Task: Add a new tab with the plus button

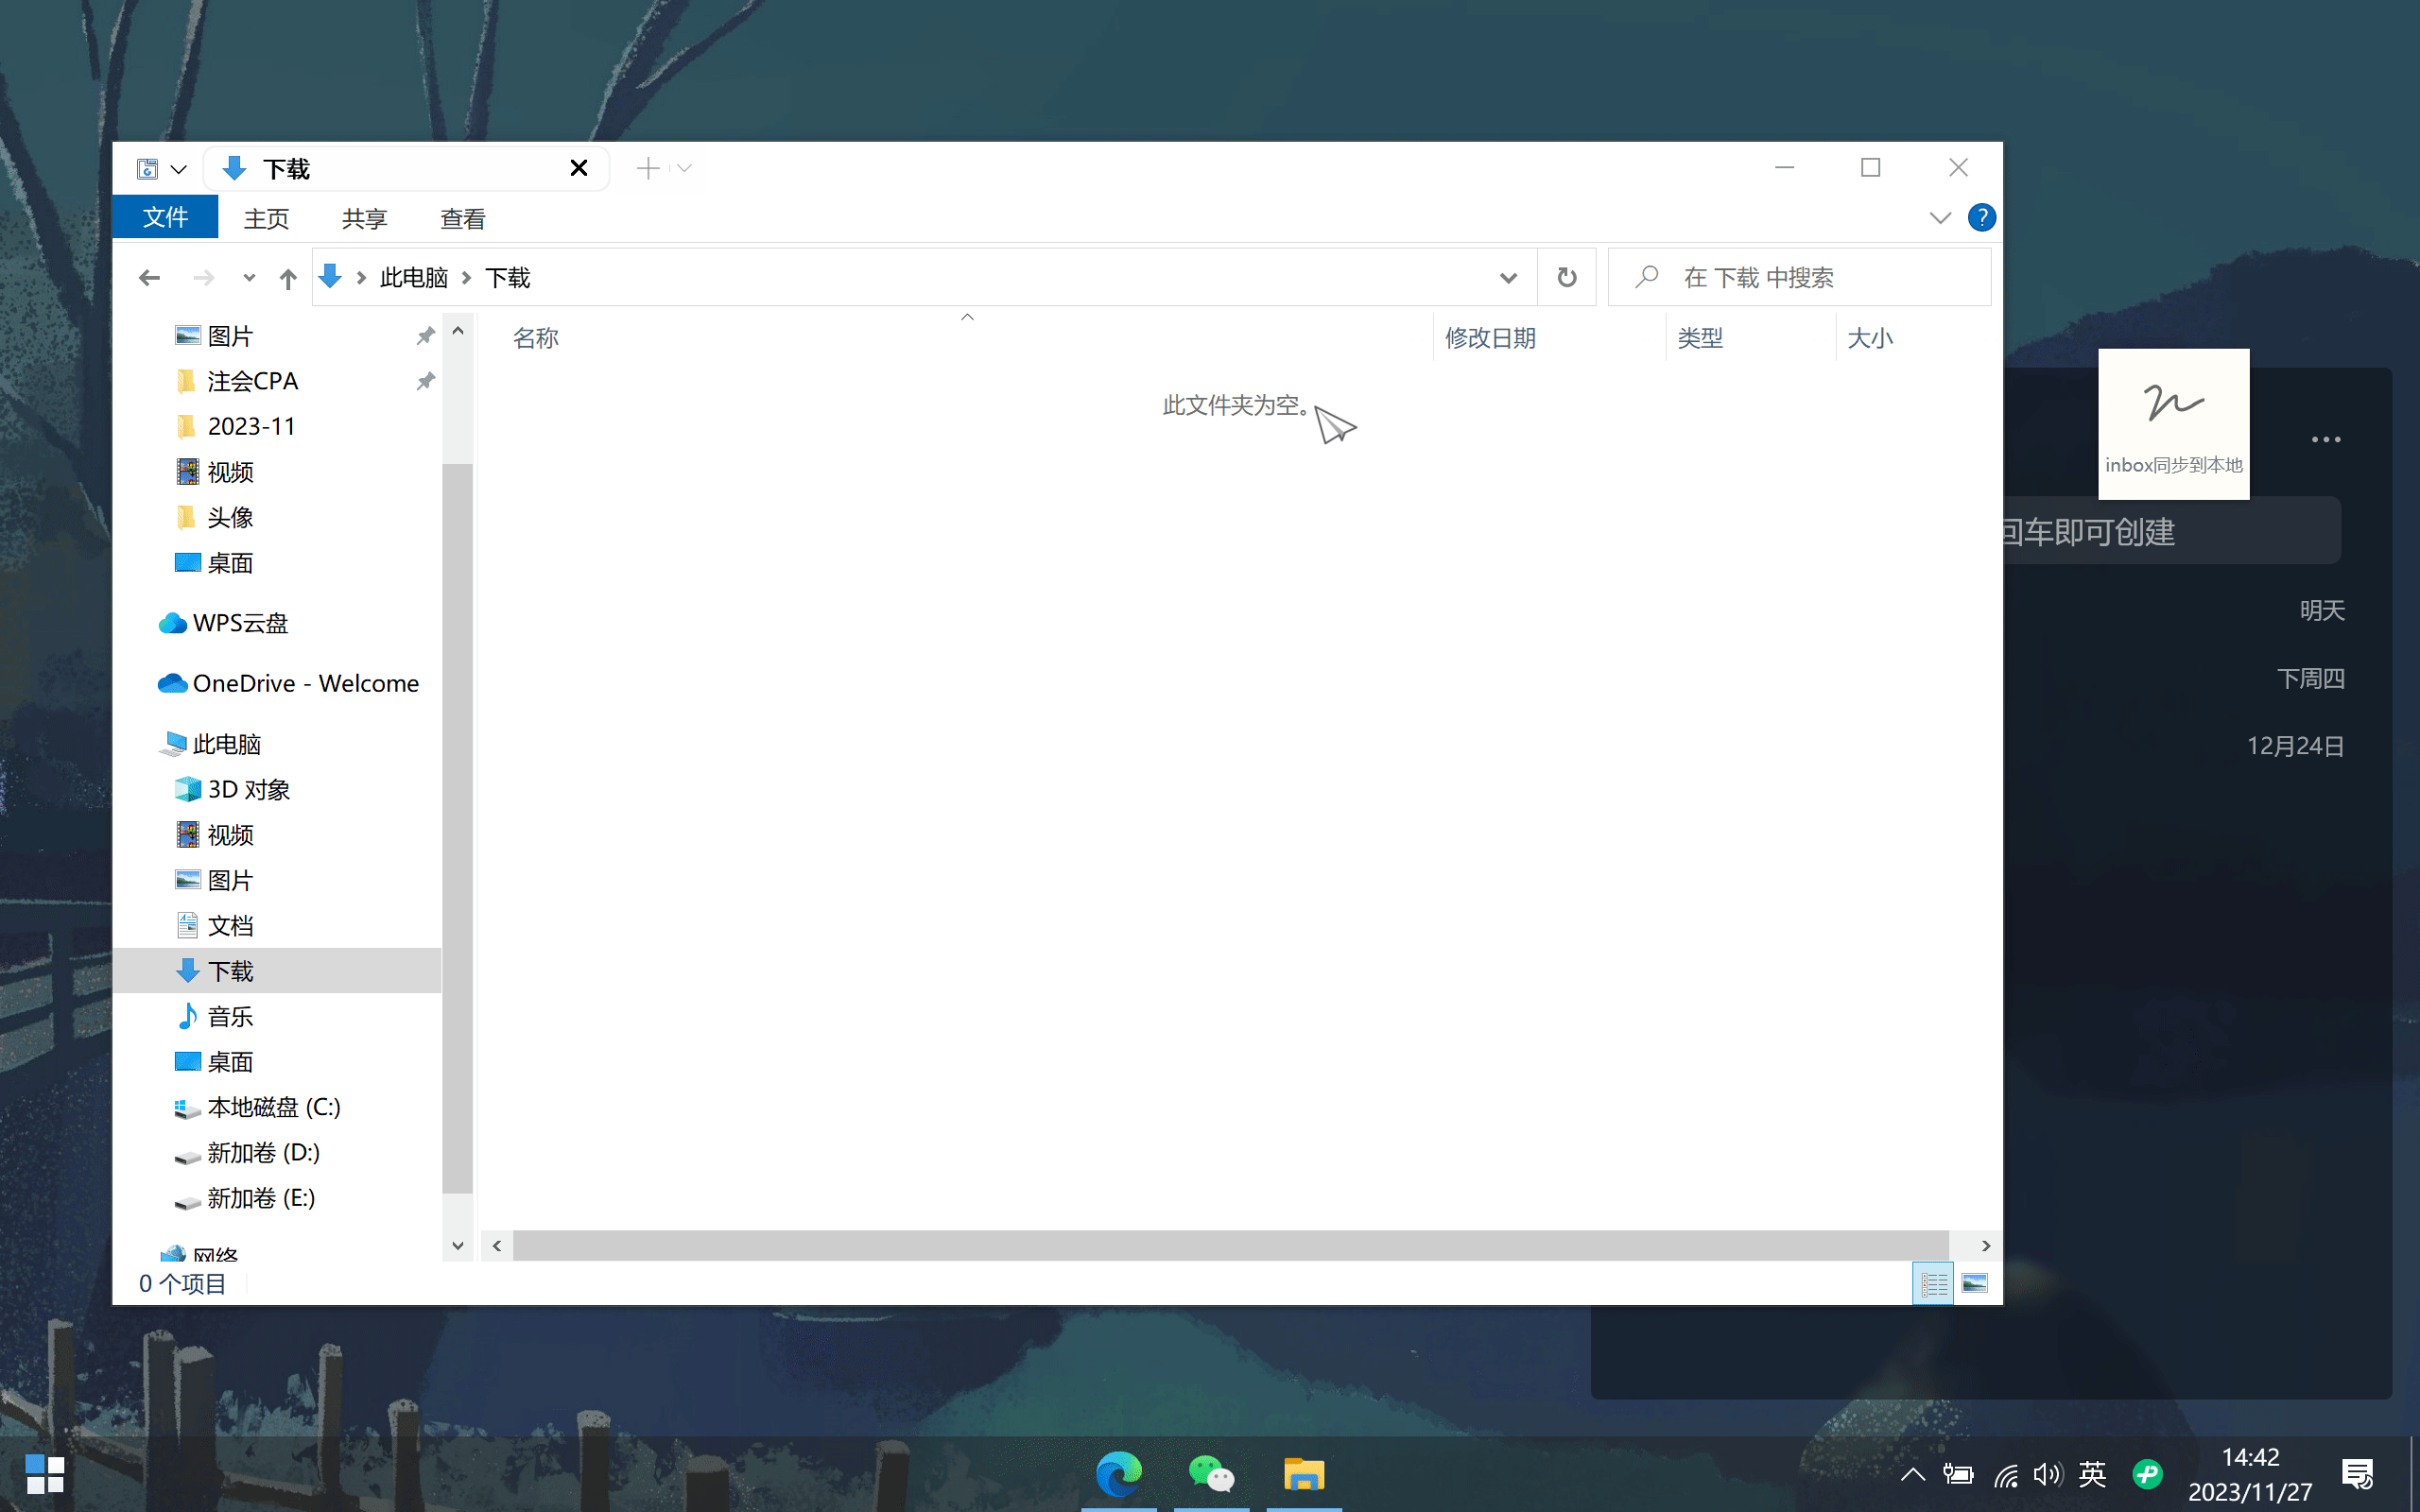Action: pyautogui.click(x=648, y=168)
